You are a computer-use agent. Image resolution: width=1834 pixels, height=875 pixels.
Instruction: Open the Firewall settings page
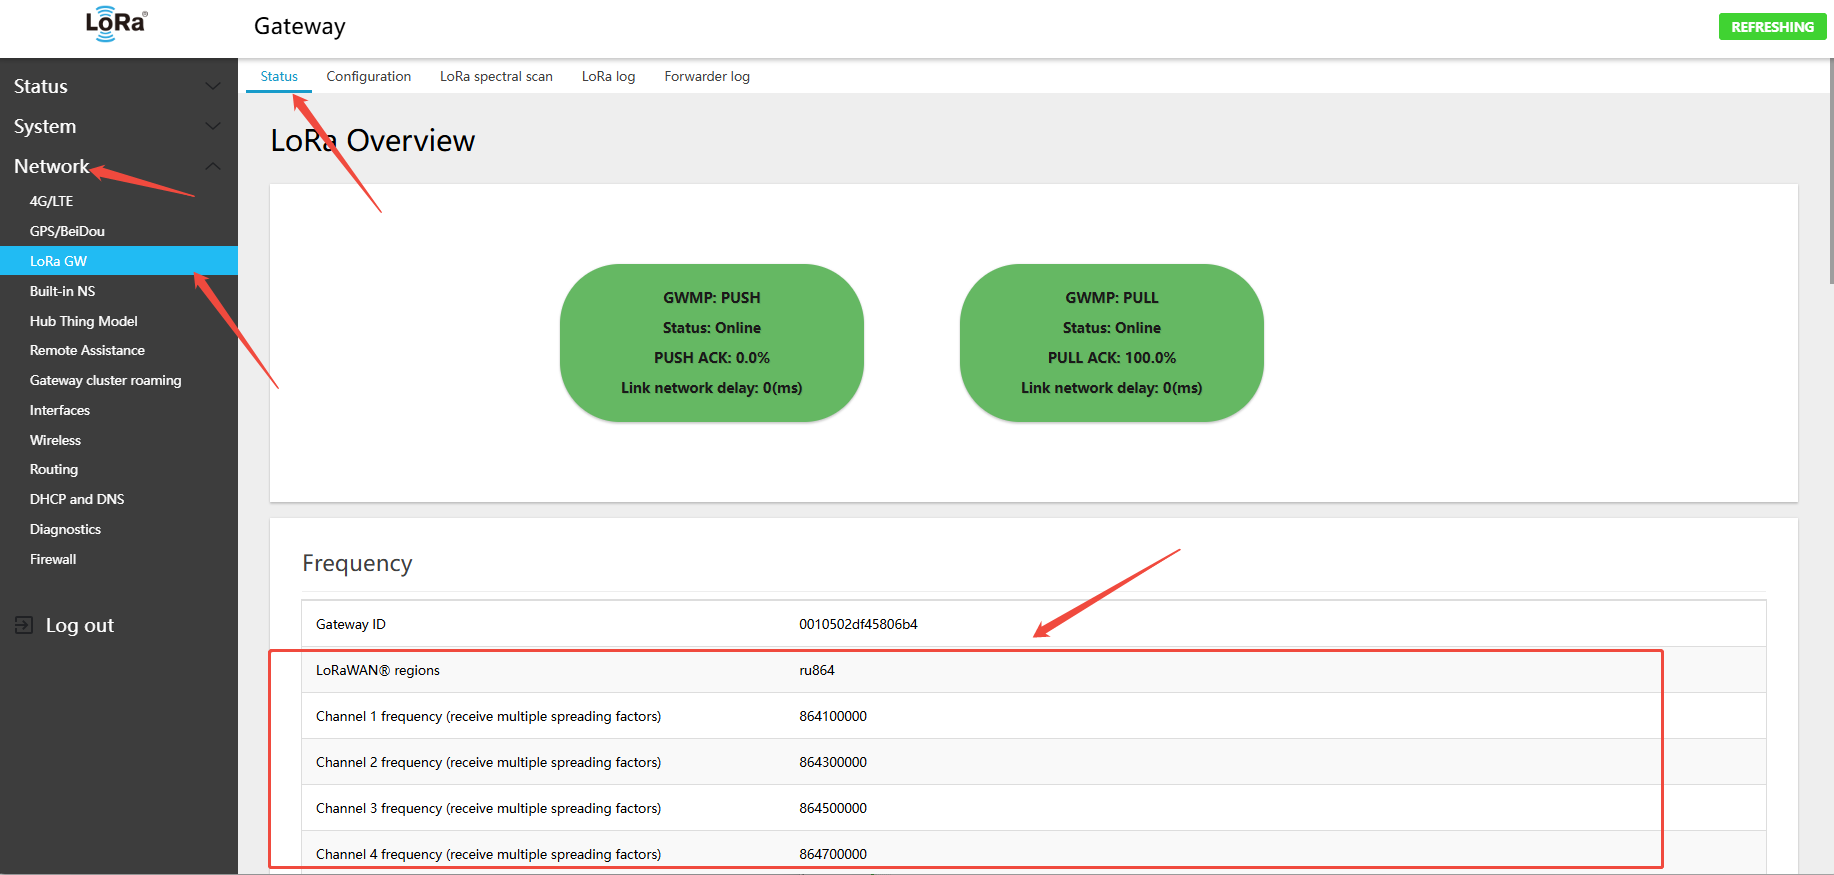click(53, 559)
